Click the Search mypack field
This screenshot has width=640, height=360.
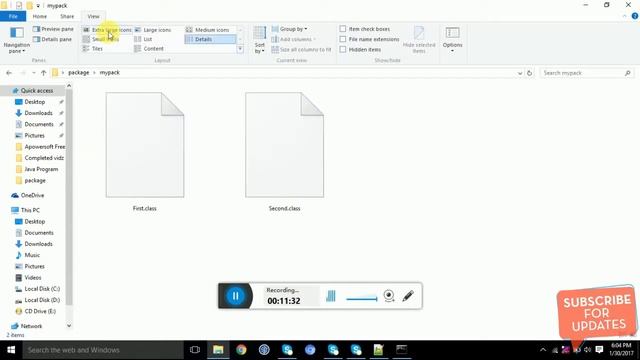586,73
